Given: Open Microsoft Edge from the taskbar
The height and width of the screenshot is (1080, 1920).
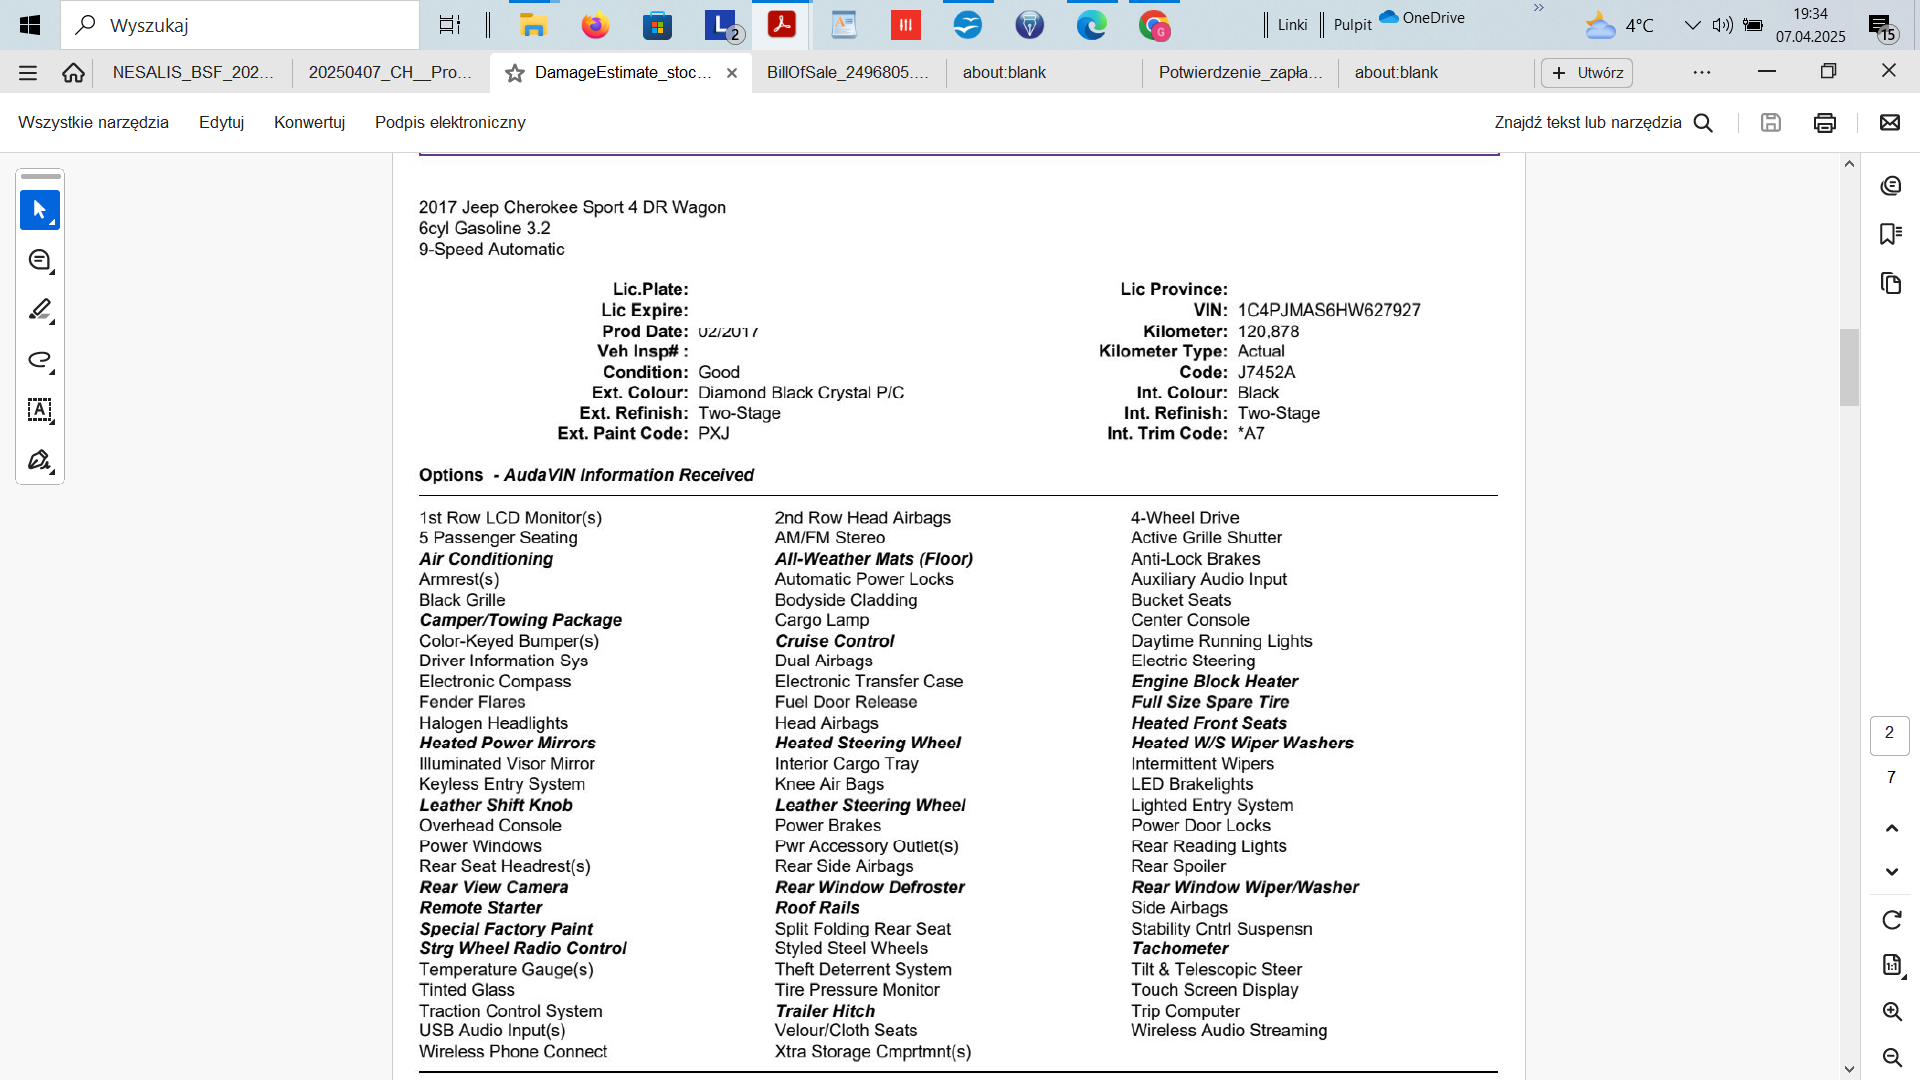Looking at the screenshot, I should pos(1091,25).
